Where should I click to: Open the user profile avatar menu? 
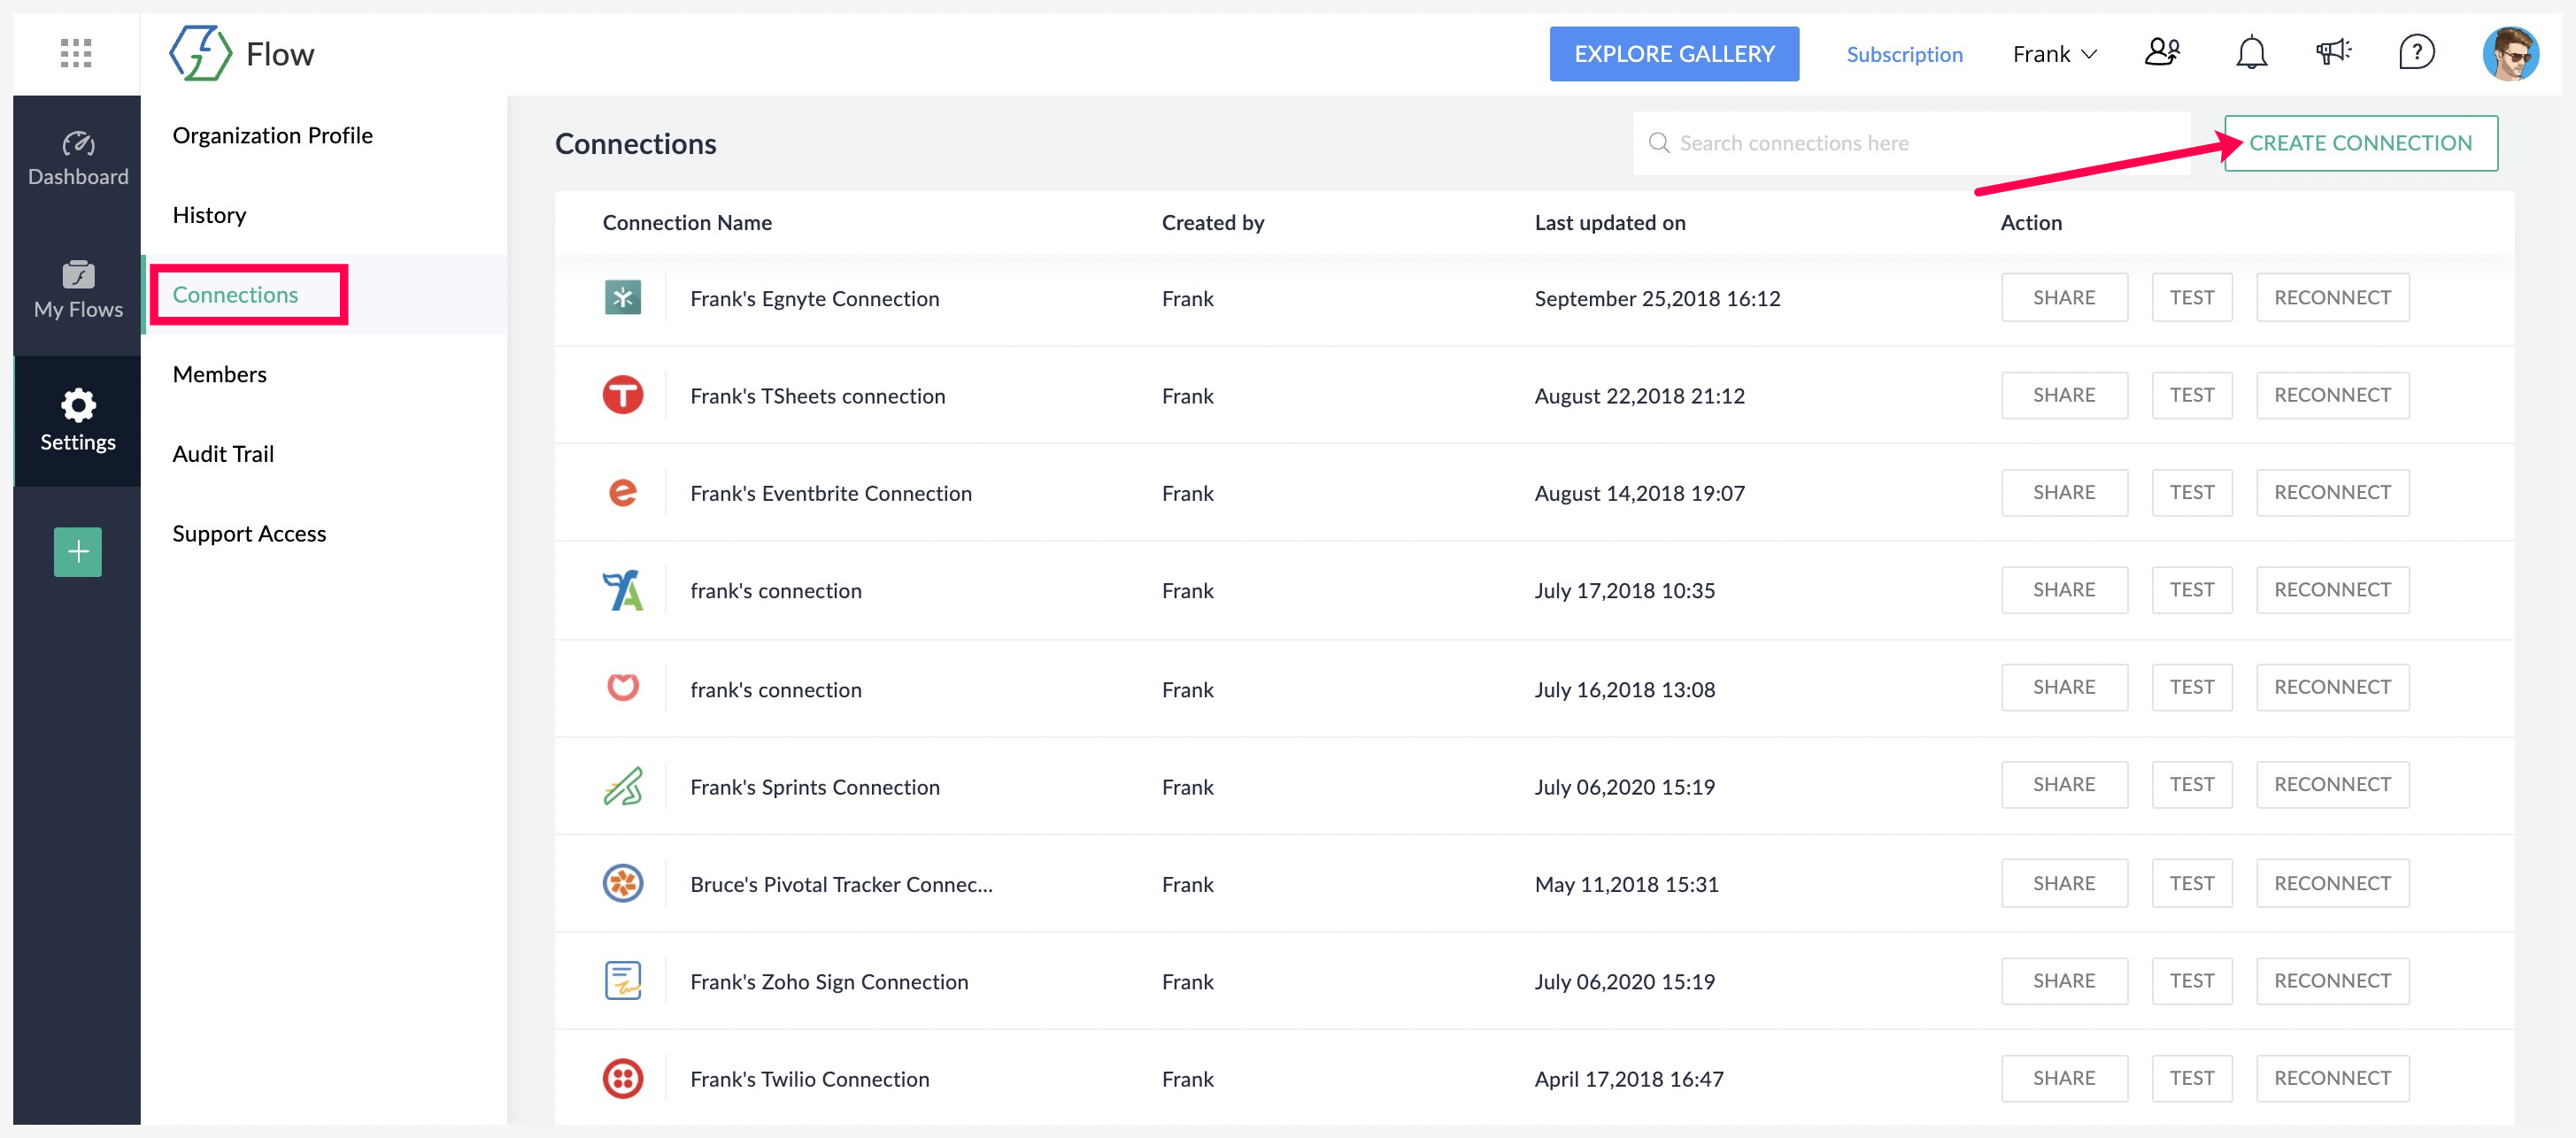click(x=2510, y=54)
